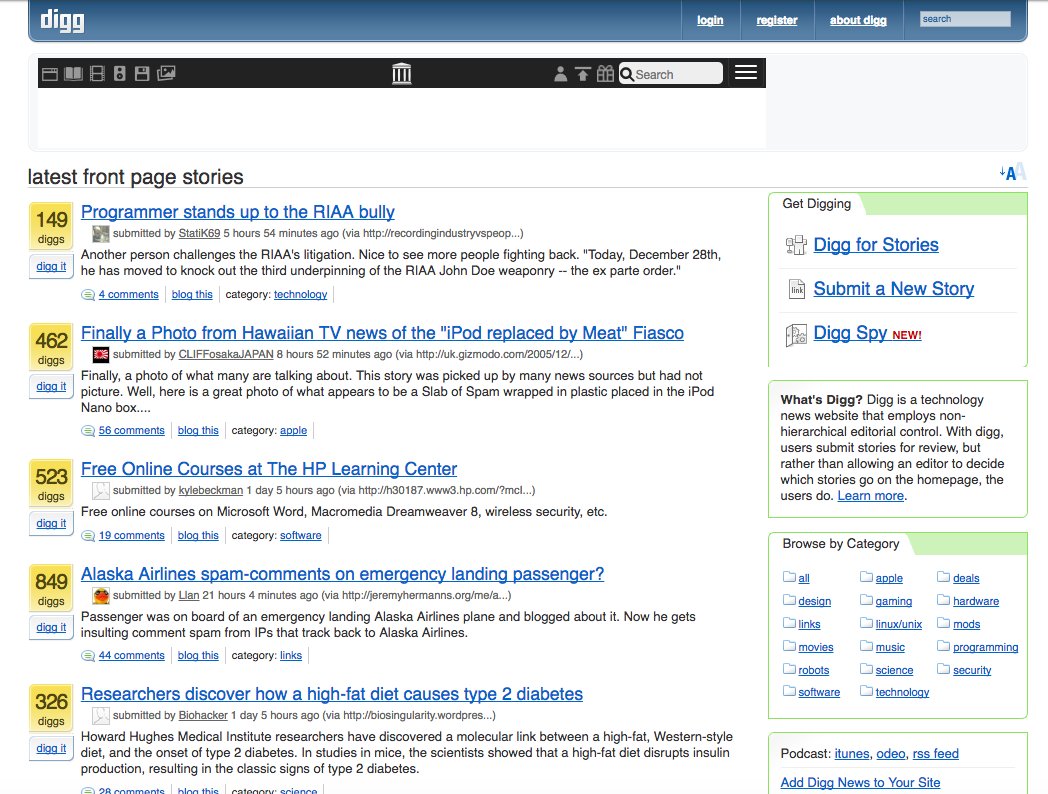Digg the iPod replaced by Meat story
1048x794 pixels.
[51, 386]
